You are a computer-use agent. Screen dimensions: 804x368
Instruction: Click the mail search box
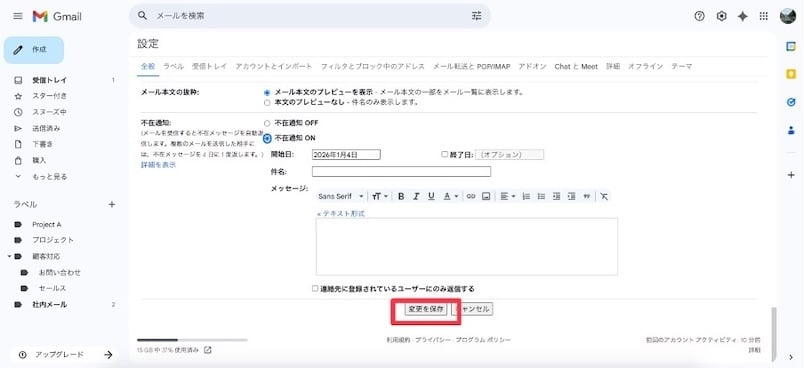click(310, 16)
